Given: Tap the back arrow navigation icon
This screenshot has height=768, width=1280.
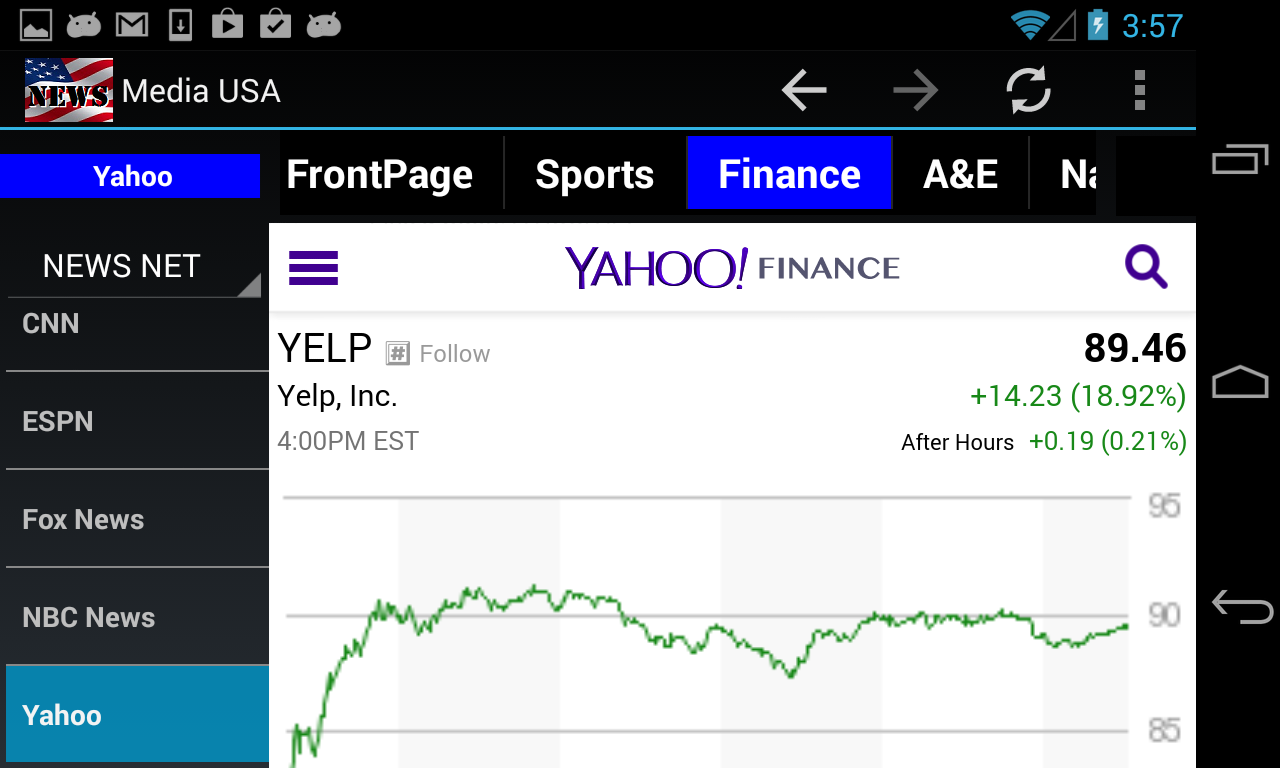Looking at the screenshot, I should tap(804, 91).
